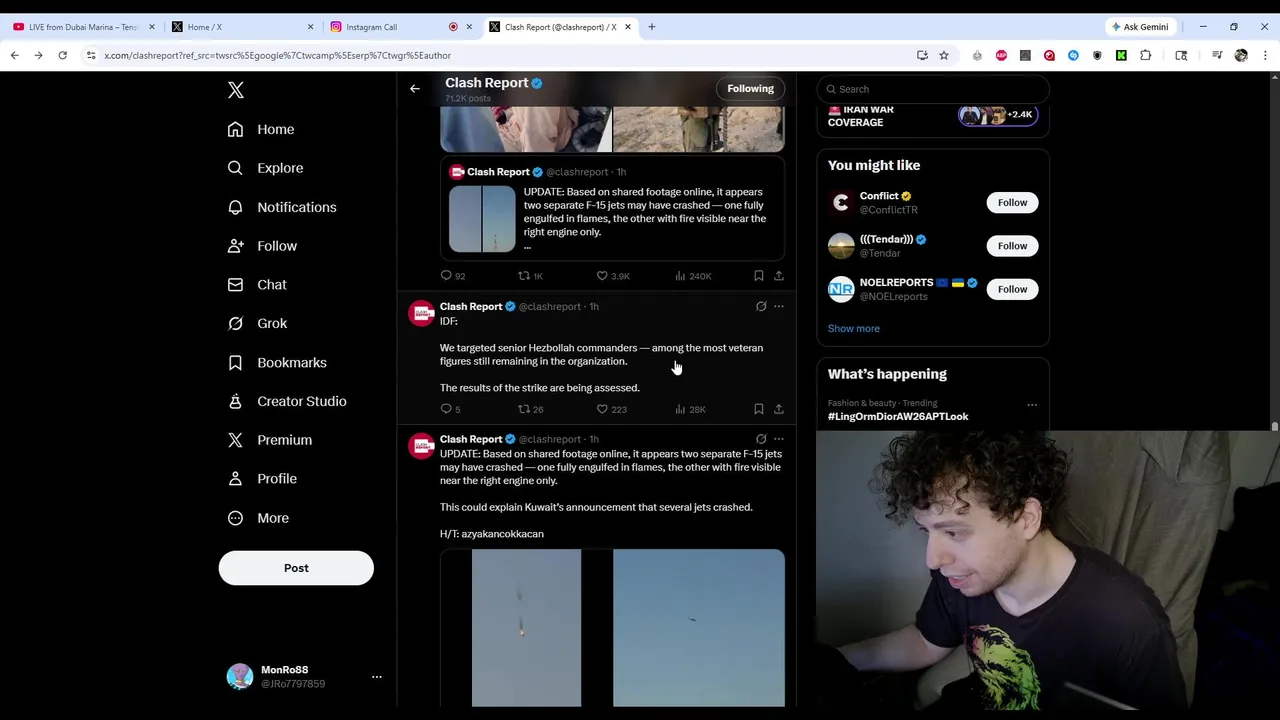Share the IDF Hezbollah post
The image size is (1280, 720).
coord(779,409)
